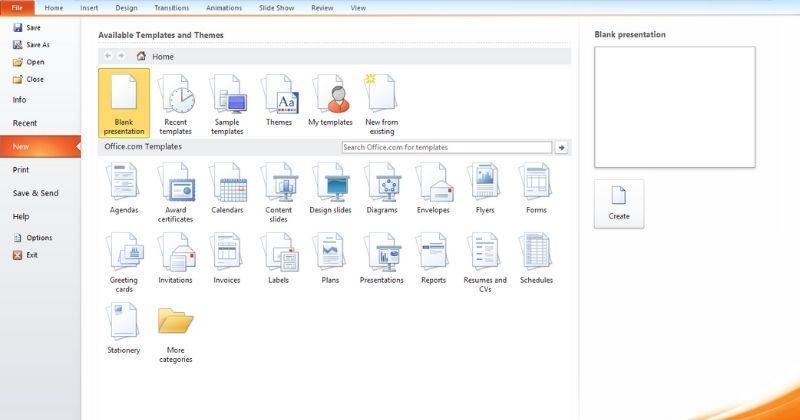Open the Flyers category
The image size is (800, 420).
[485, 188]
